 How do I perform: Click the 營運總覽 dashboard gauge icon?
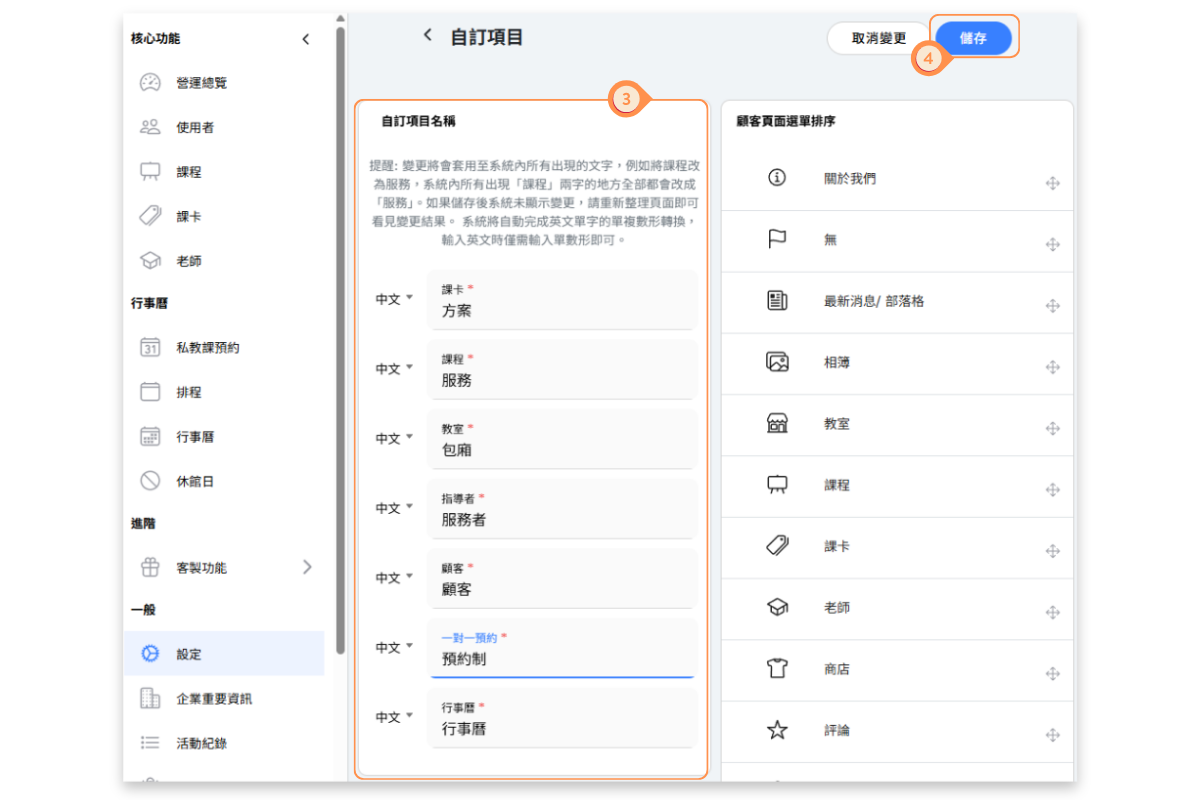point(150,83)
